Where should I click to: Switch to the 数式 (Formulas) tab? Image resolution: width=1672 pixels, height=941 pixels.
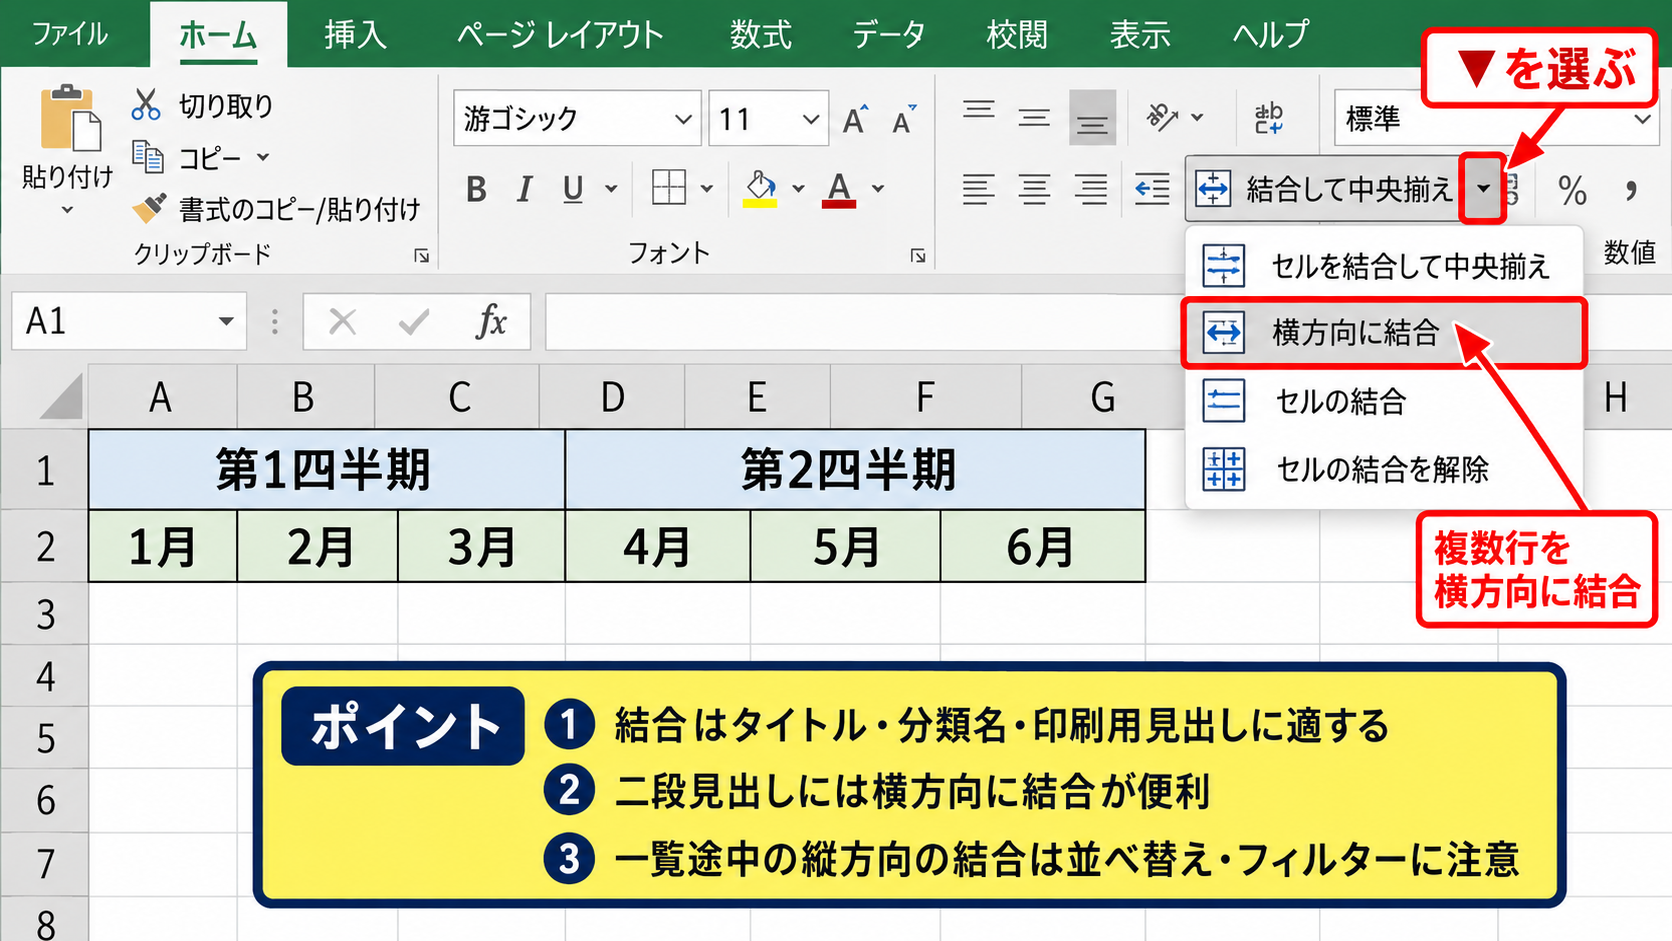click(760, 35)
